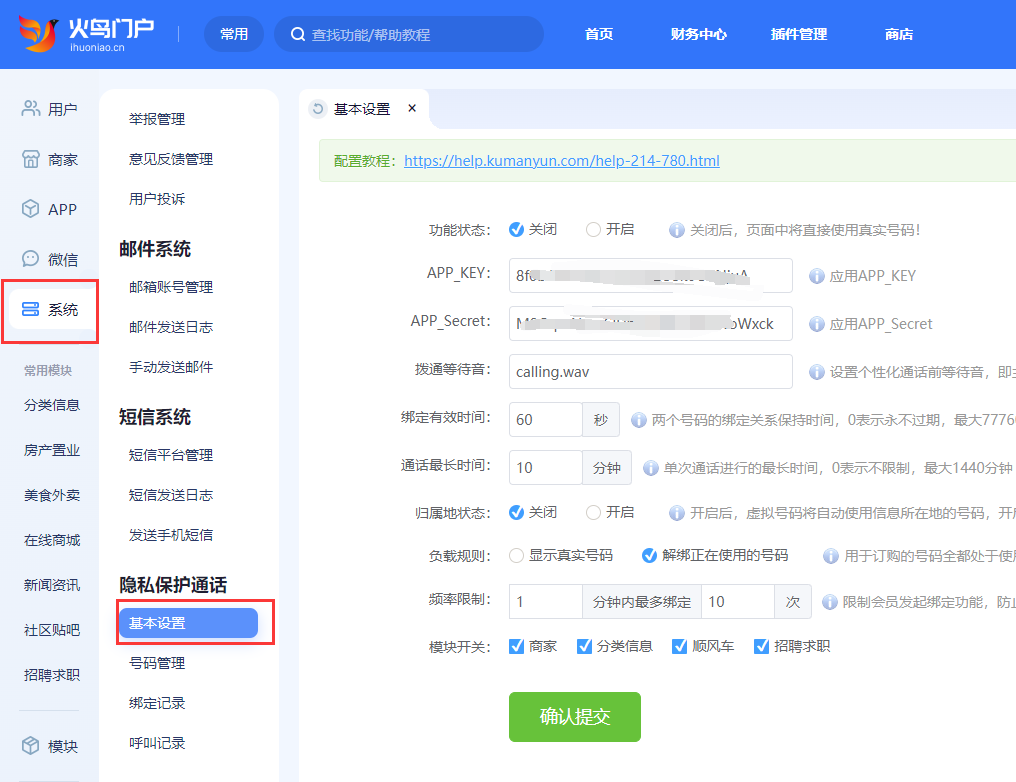The height and width of the screenshot is (782, 1016).
Task: Select 显示真实号码 load rule
Action: tap(516, 555)
